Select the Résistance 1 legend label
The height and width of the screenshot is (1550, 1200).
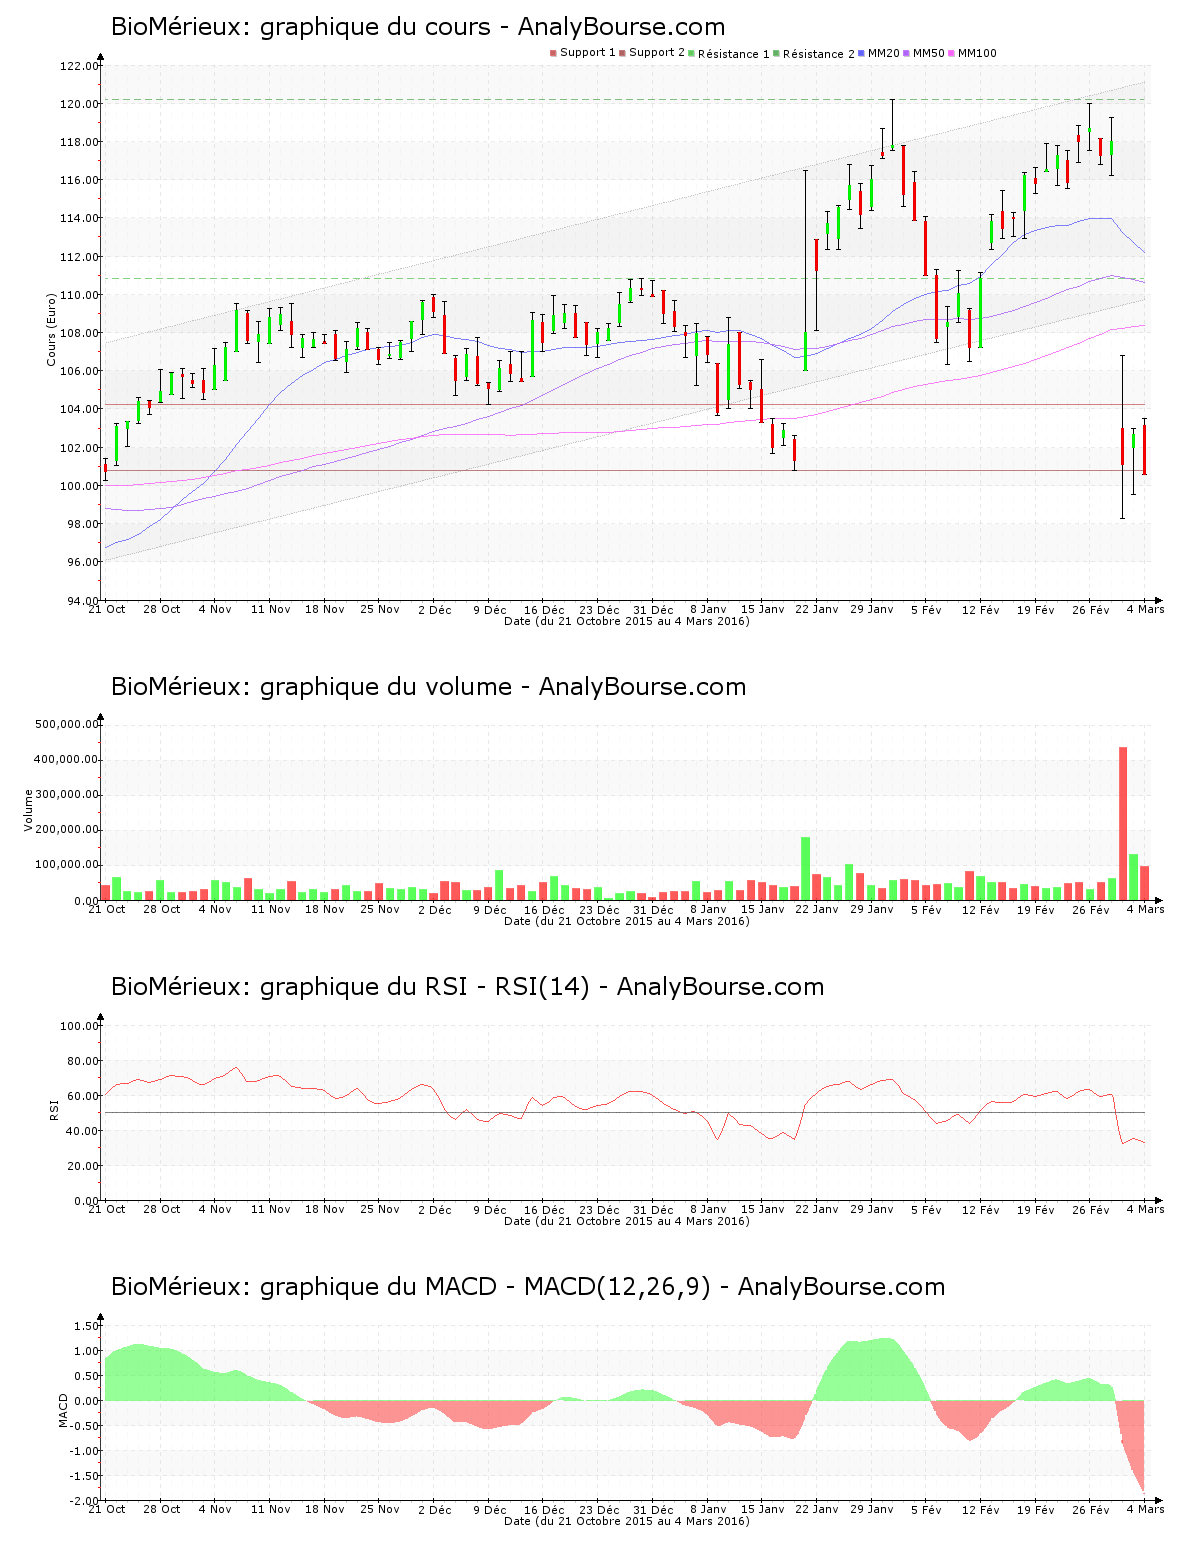734,54
